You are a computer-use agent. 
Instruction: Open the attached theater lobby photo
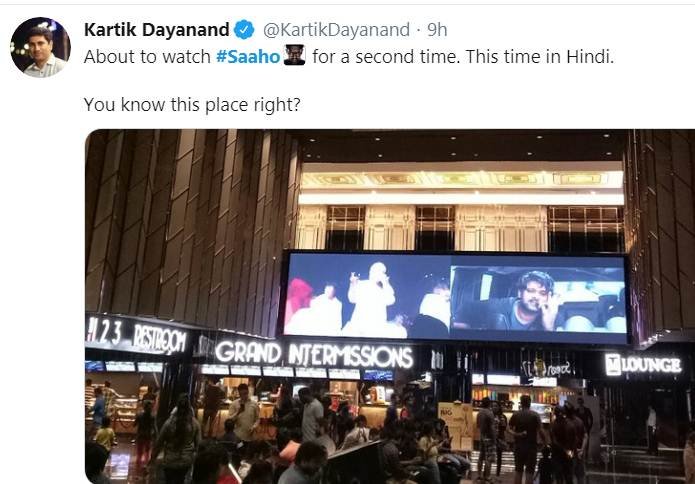(x=390, y=306)
